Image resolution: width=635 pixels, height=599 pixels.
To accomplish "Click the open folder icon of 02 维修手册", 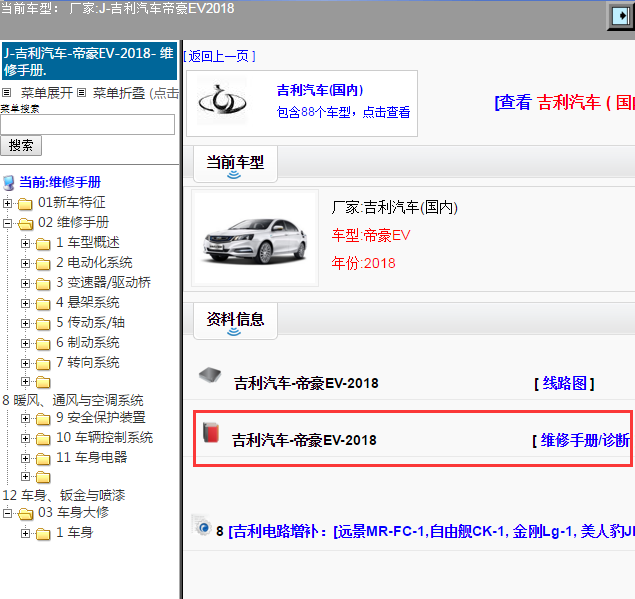I will [x=26, y=224].
